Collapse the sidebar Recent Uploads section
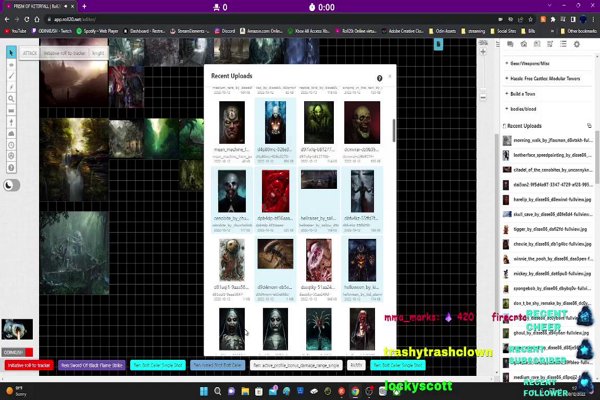Viewport: 600px width, 400px height. coord(522,126)
